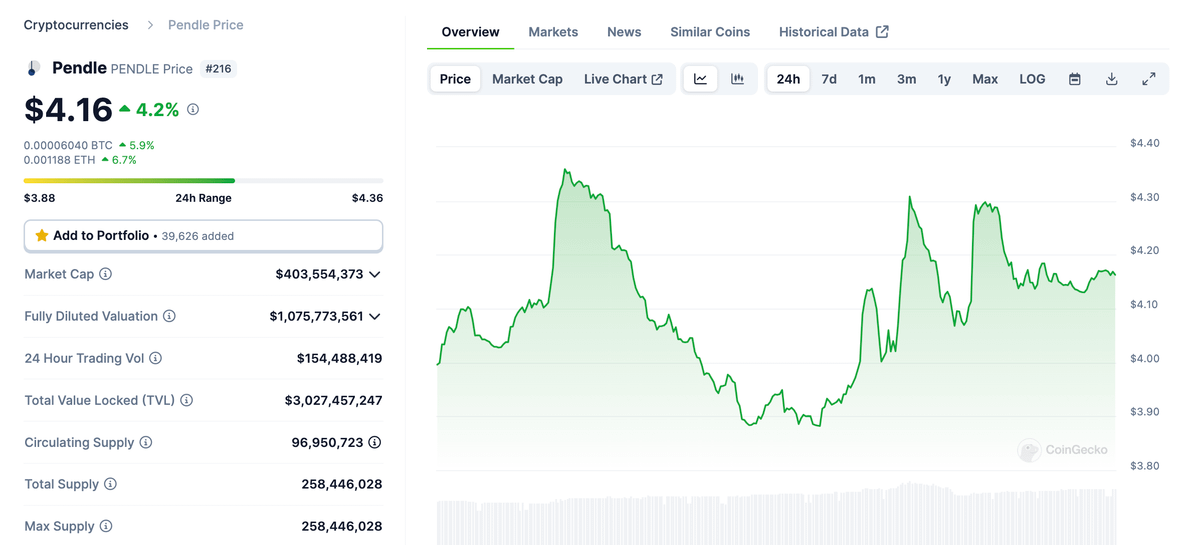Click the $4.16 price value
The width and height of the screenshot is (1200, 545).
[68, 109]
